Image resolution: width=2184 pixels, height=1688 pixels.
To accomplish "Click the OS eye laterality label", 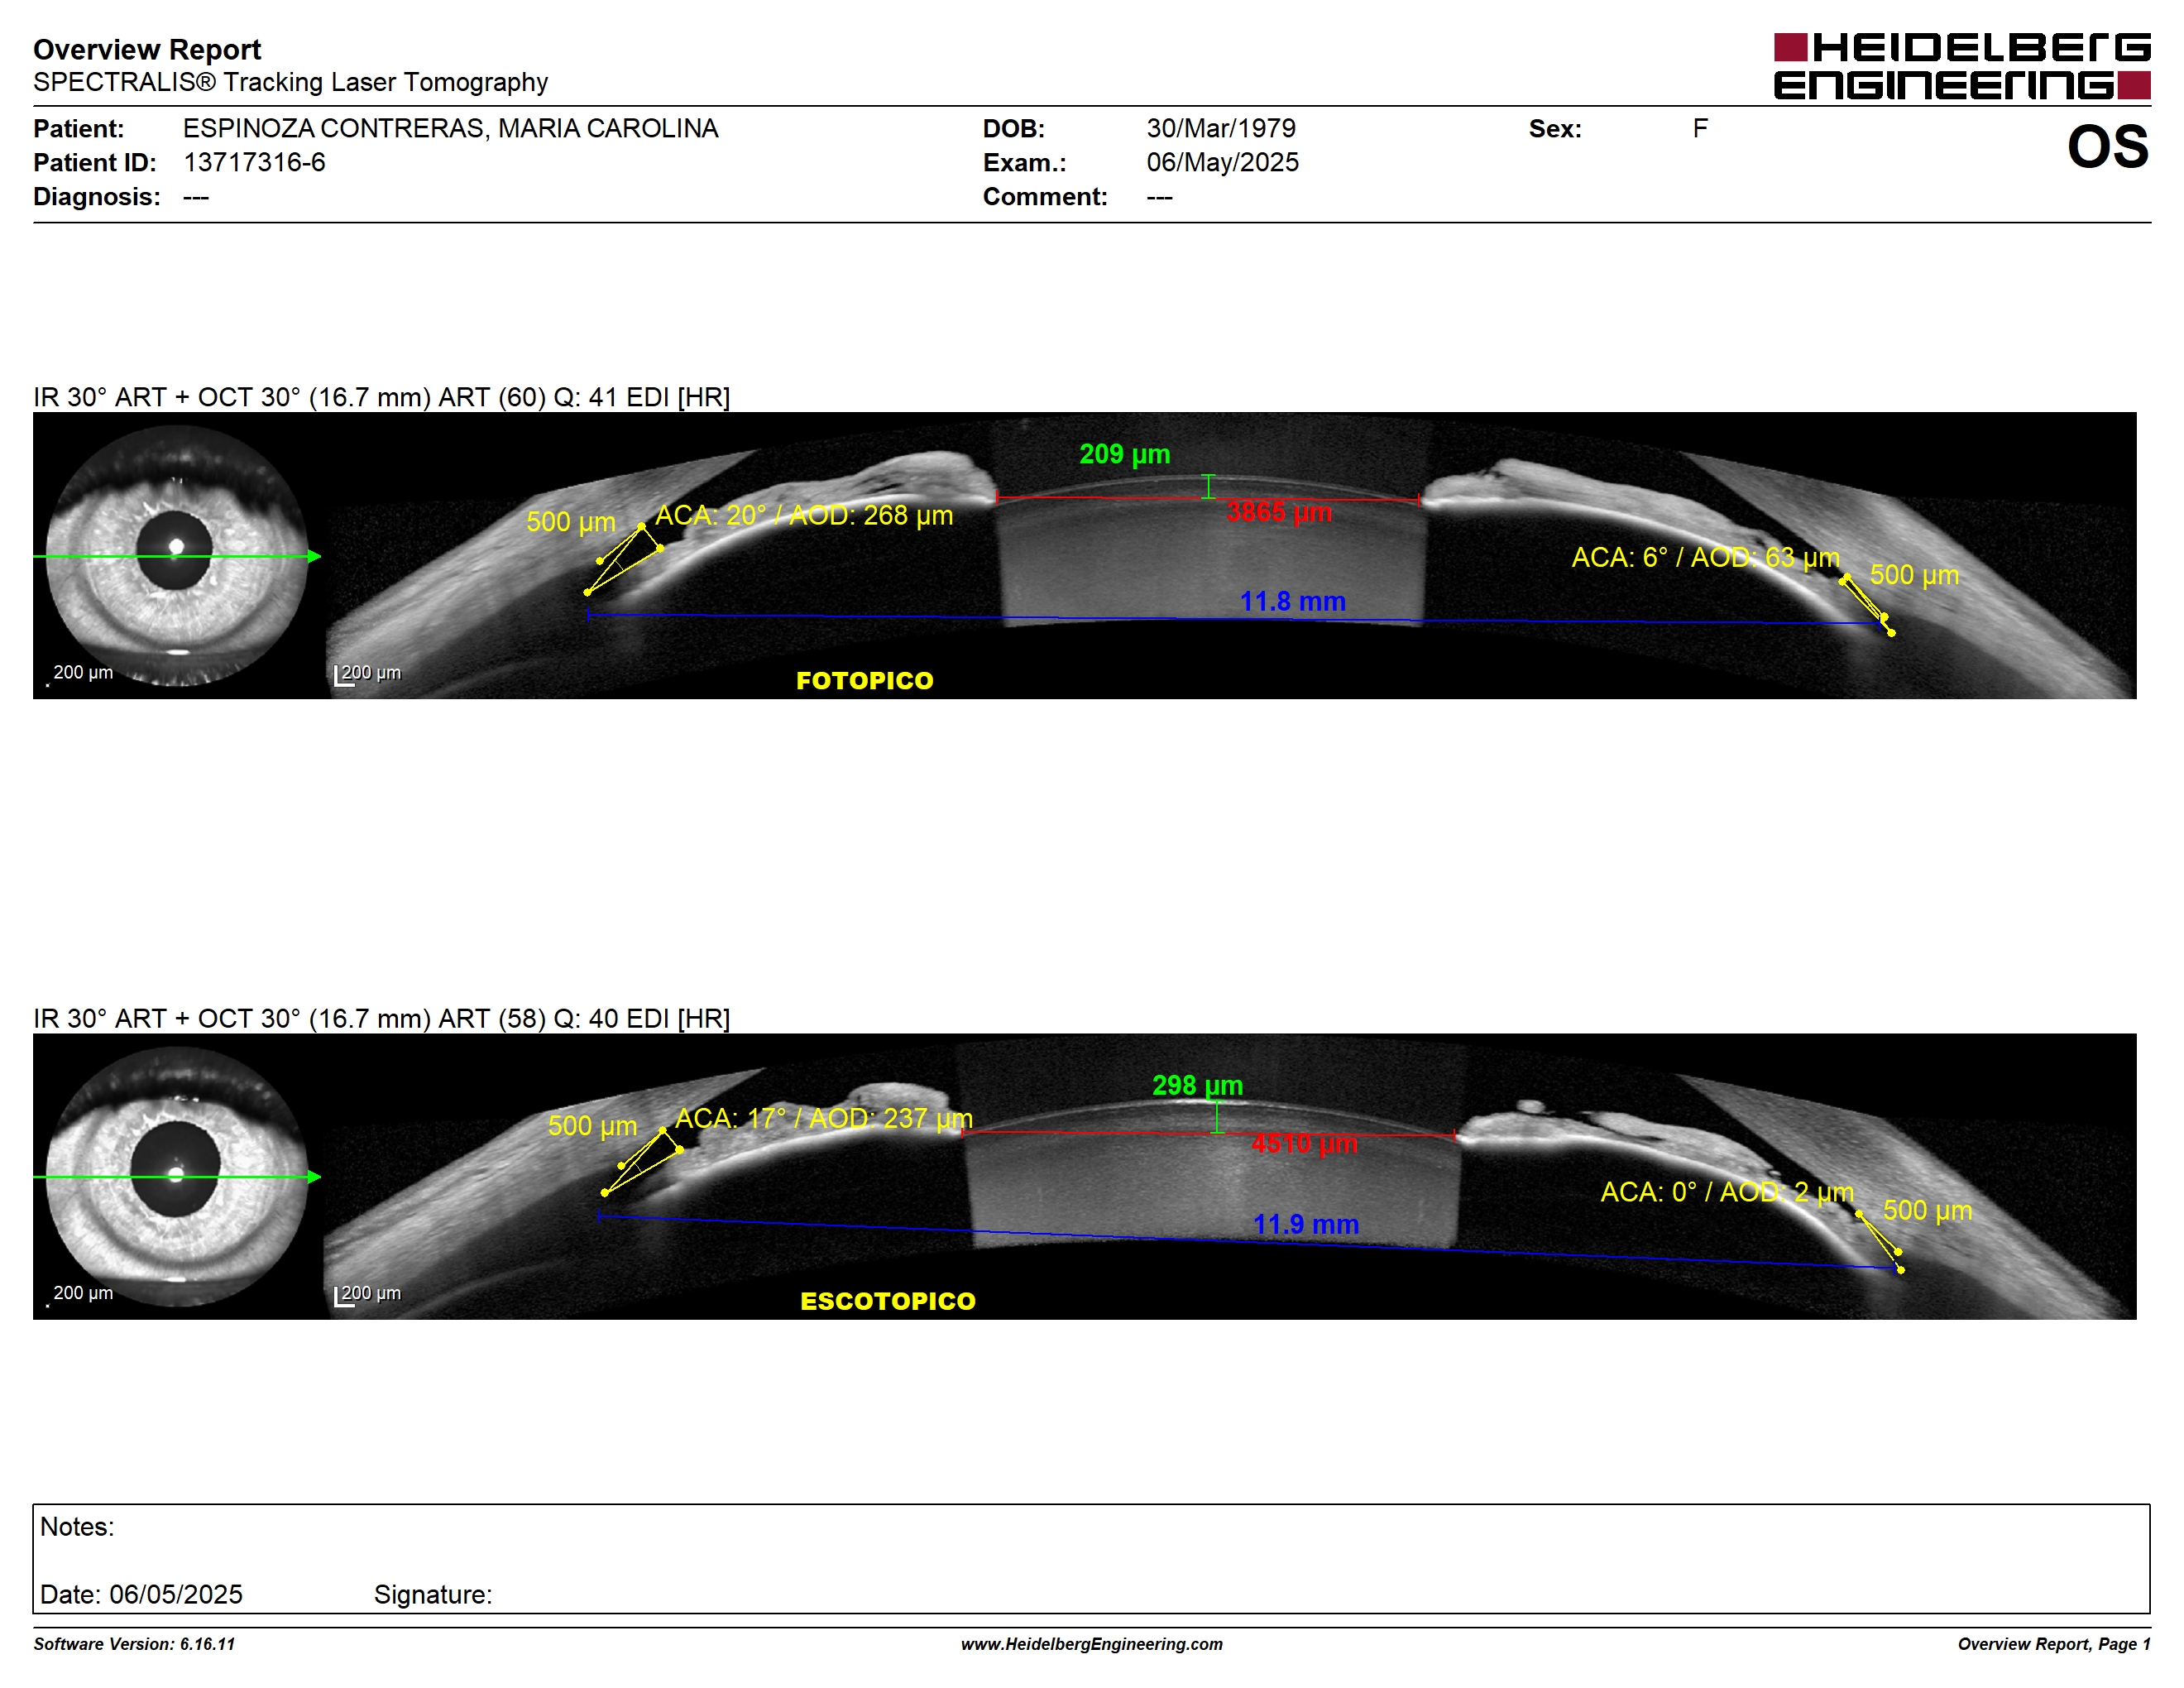I will click(2108, 147).
